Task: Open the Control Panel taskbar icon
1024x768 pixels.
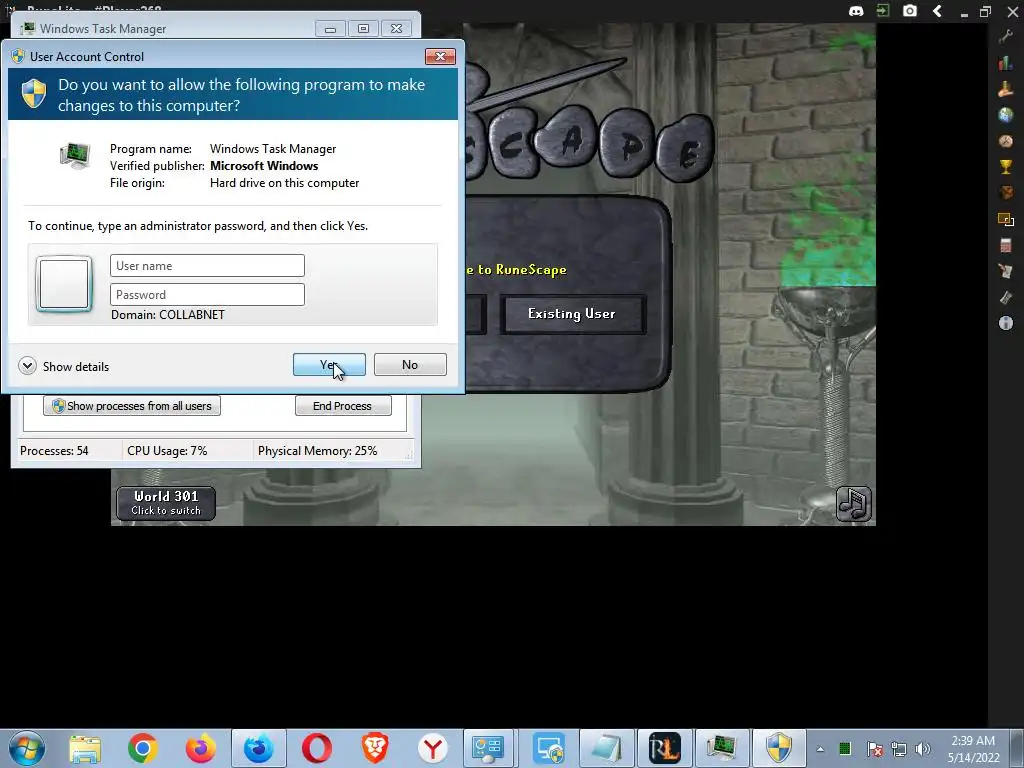Action: [488, 748]
